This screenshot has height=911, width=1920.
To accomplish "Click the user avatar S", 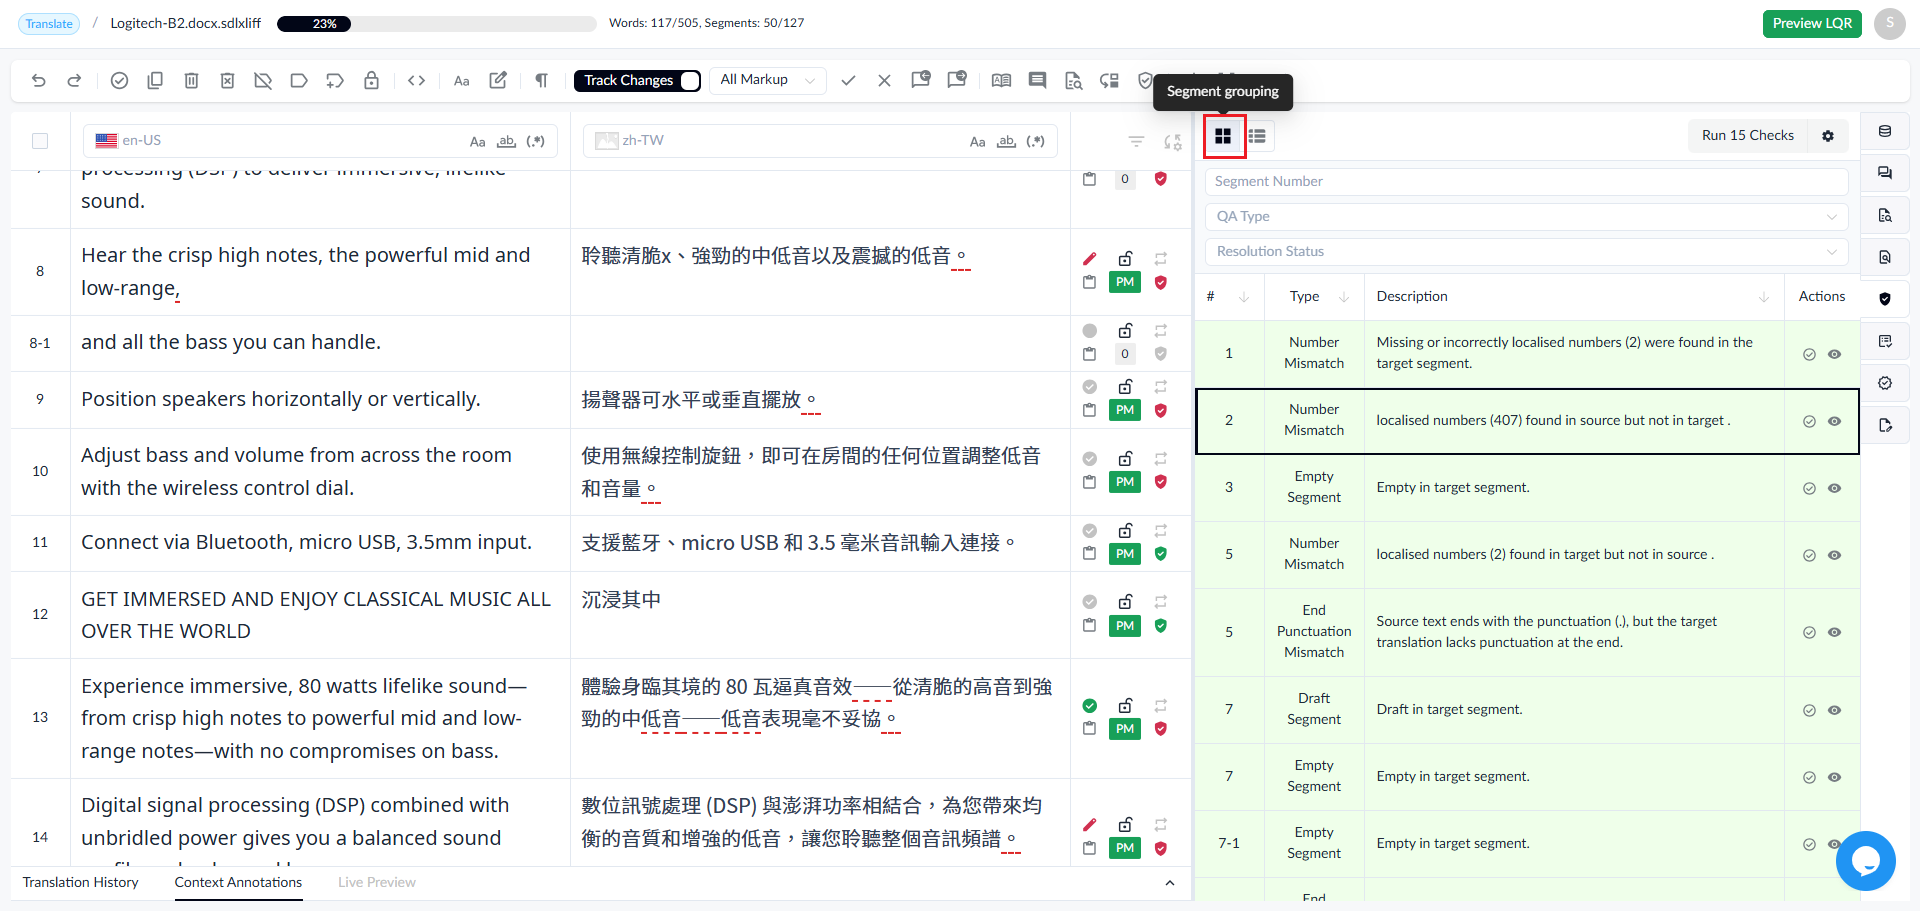I will coord(1890,24).
